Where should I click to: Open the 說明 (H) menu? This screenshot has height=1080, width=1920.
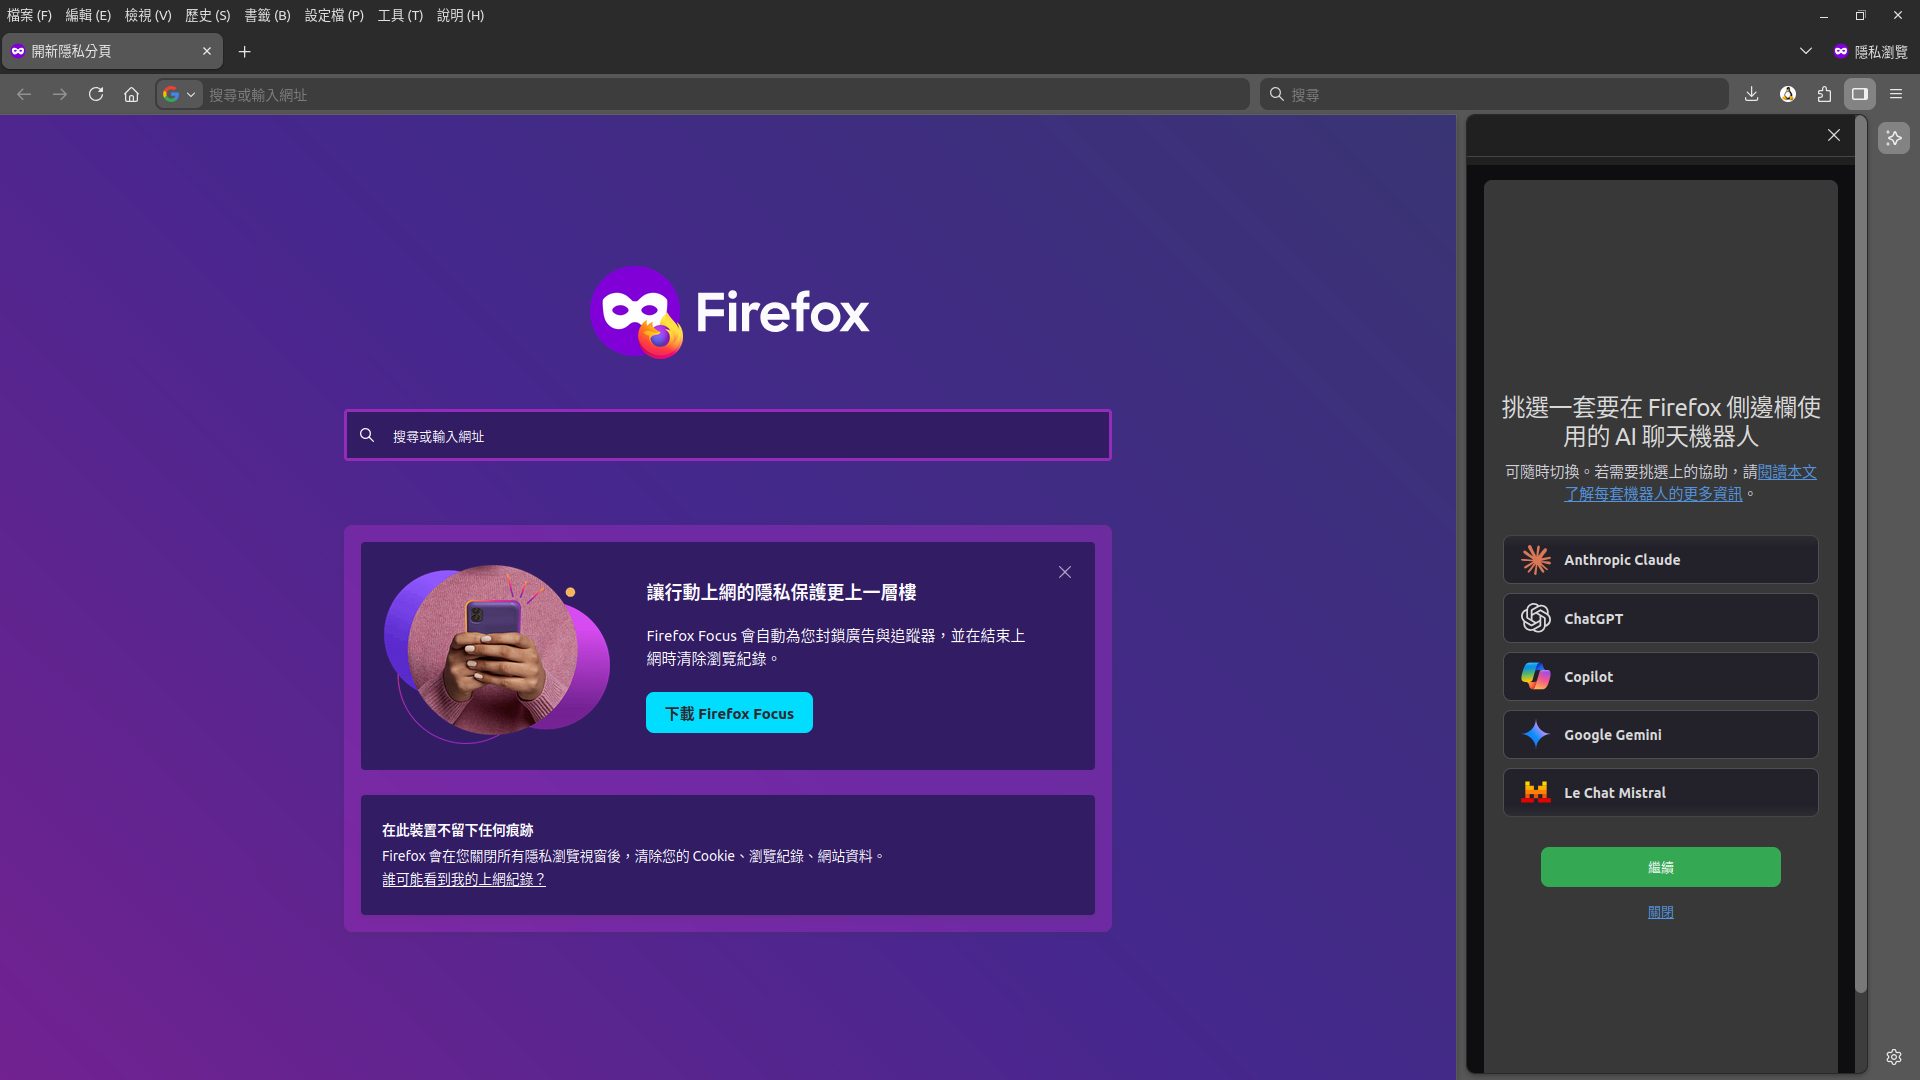click(460, 15)
